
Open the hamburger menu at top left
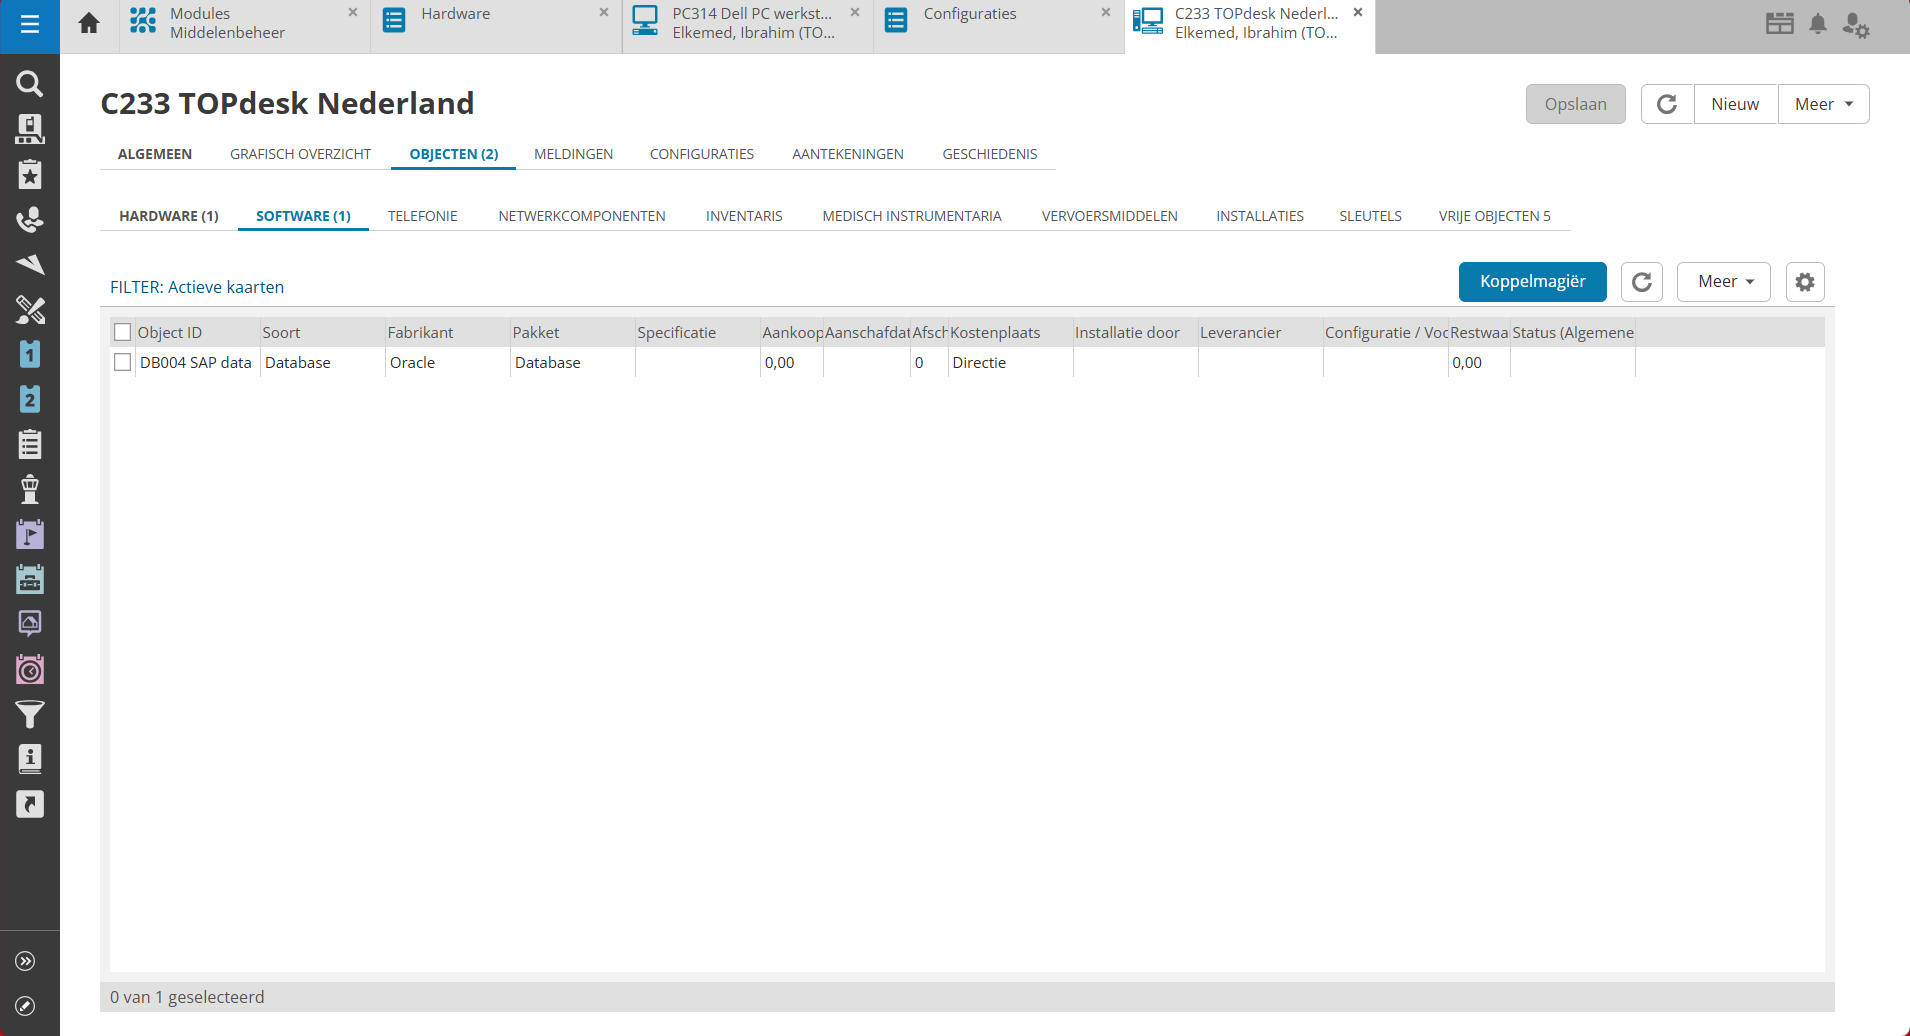coord(30,24)
